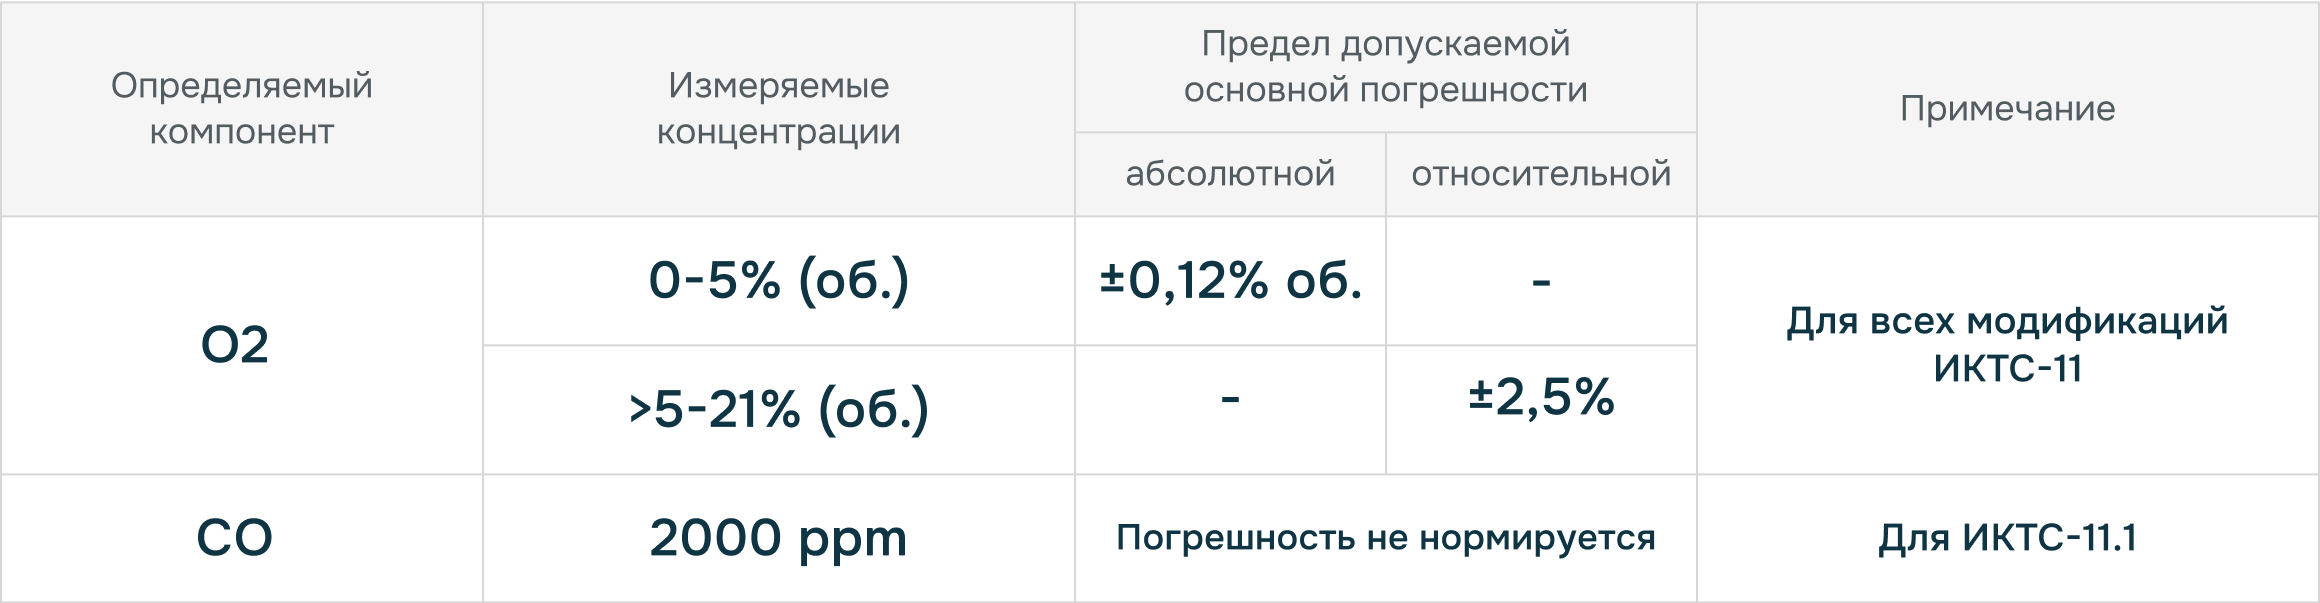2320x603 pixels.
Task: Click the dash in the absolute column for >5-21%
Action: [x=1231, y=400]
